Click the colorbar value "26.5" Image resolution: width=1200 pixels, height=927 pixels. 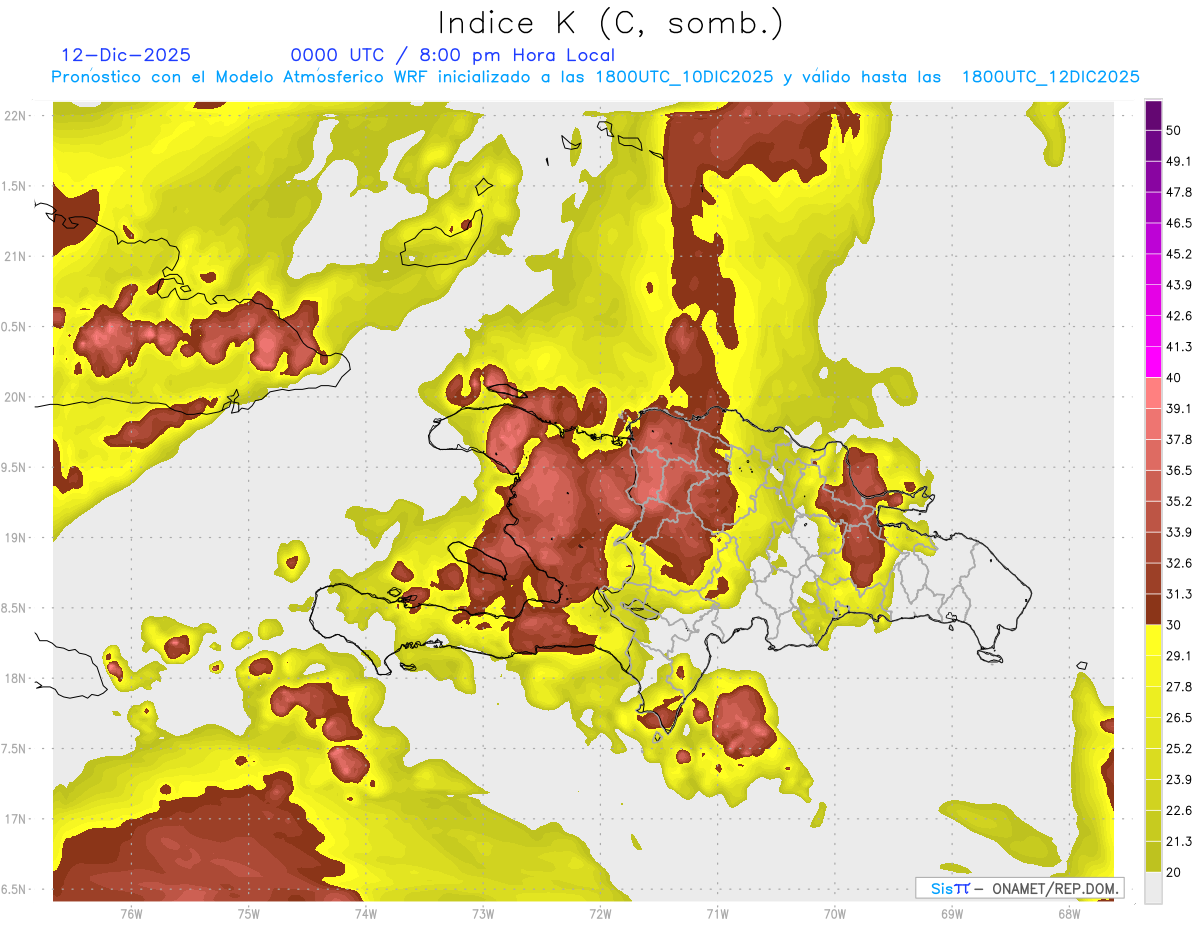pos(1179,717)
